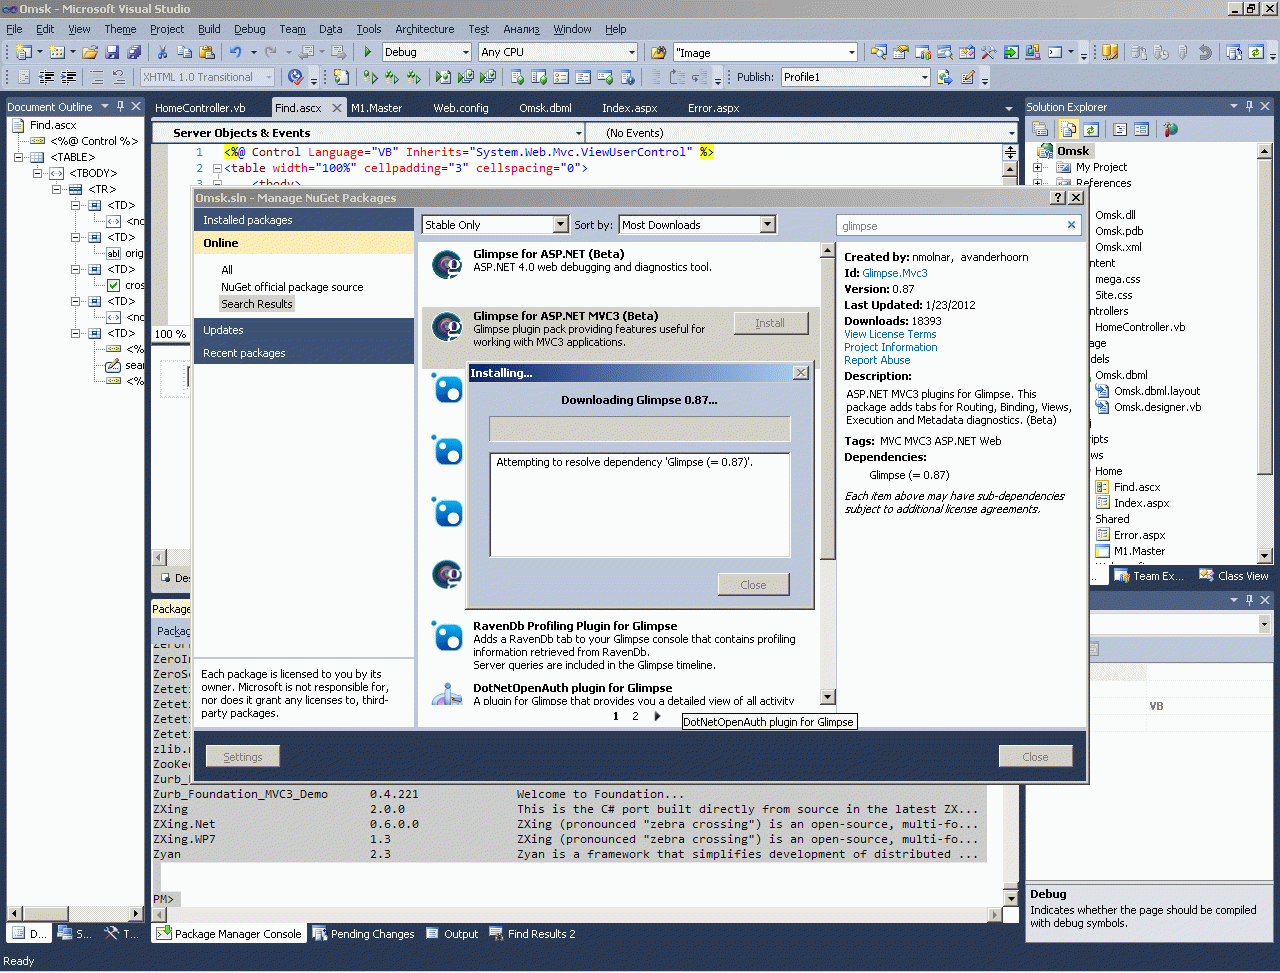Click View Code icon in Solution Explorer

pos(1120,129)
